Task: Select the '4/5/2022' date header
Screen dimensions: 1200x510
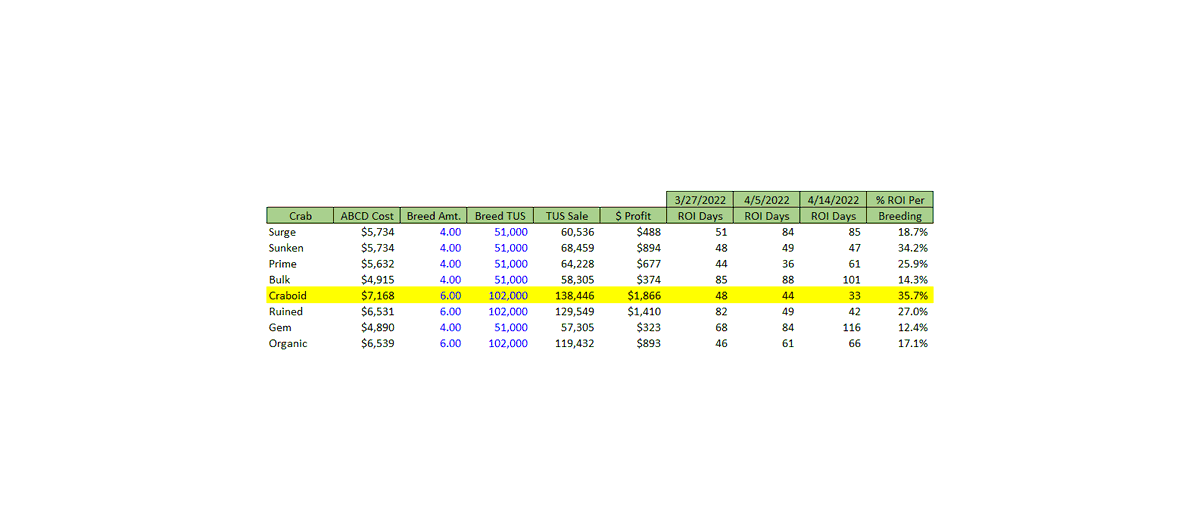Action: point(767,199)
